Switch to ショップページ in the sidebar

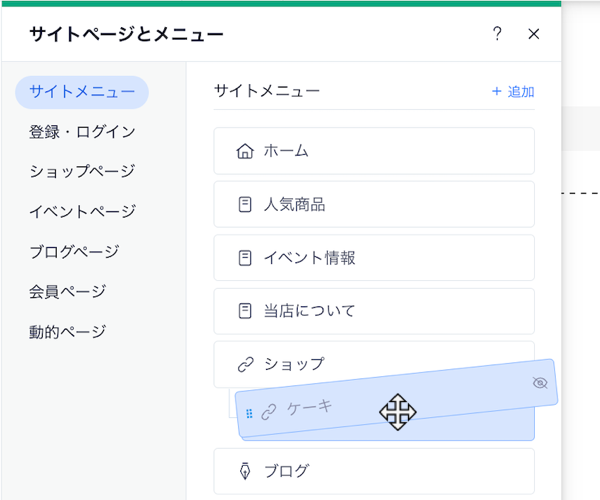82,172
